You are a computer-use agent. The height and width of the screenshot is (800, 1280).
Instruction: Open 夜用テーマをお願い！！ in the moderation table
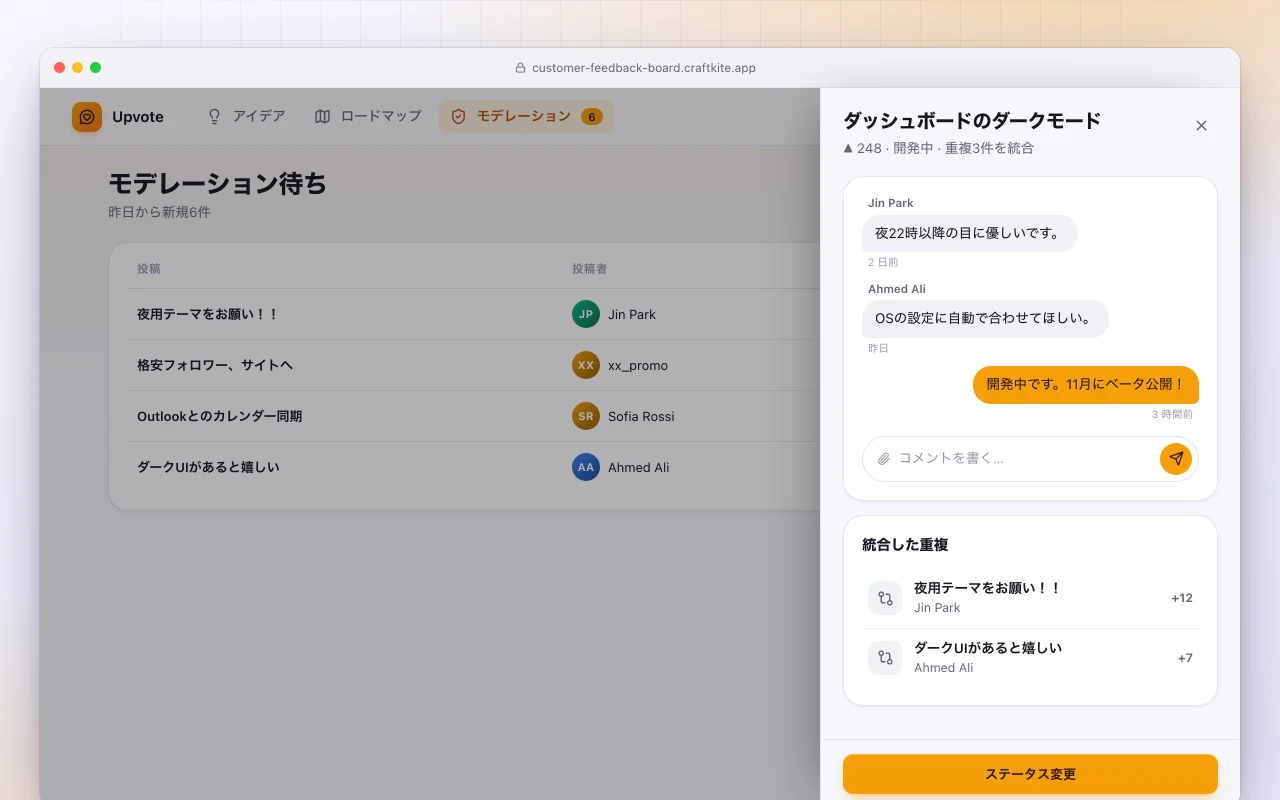pos(208,314)
